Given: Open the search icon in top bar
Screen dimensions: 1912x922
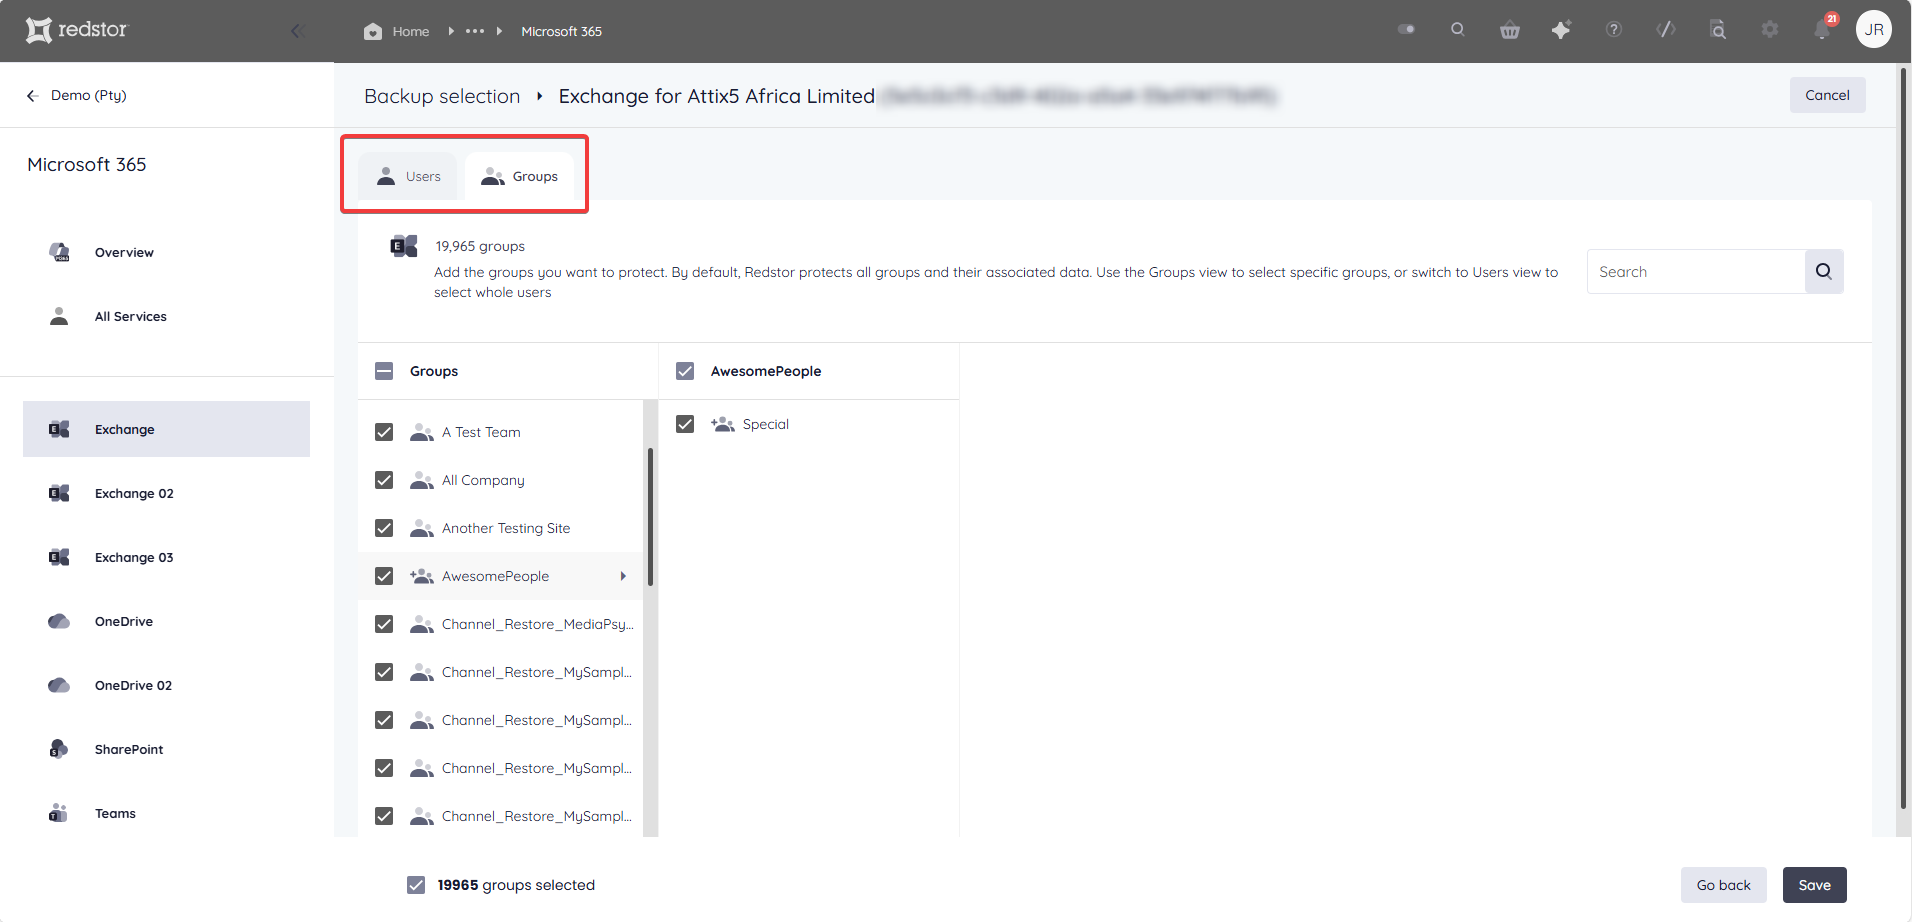Looking at the screenshot, I should 1458,30.
